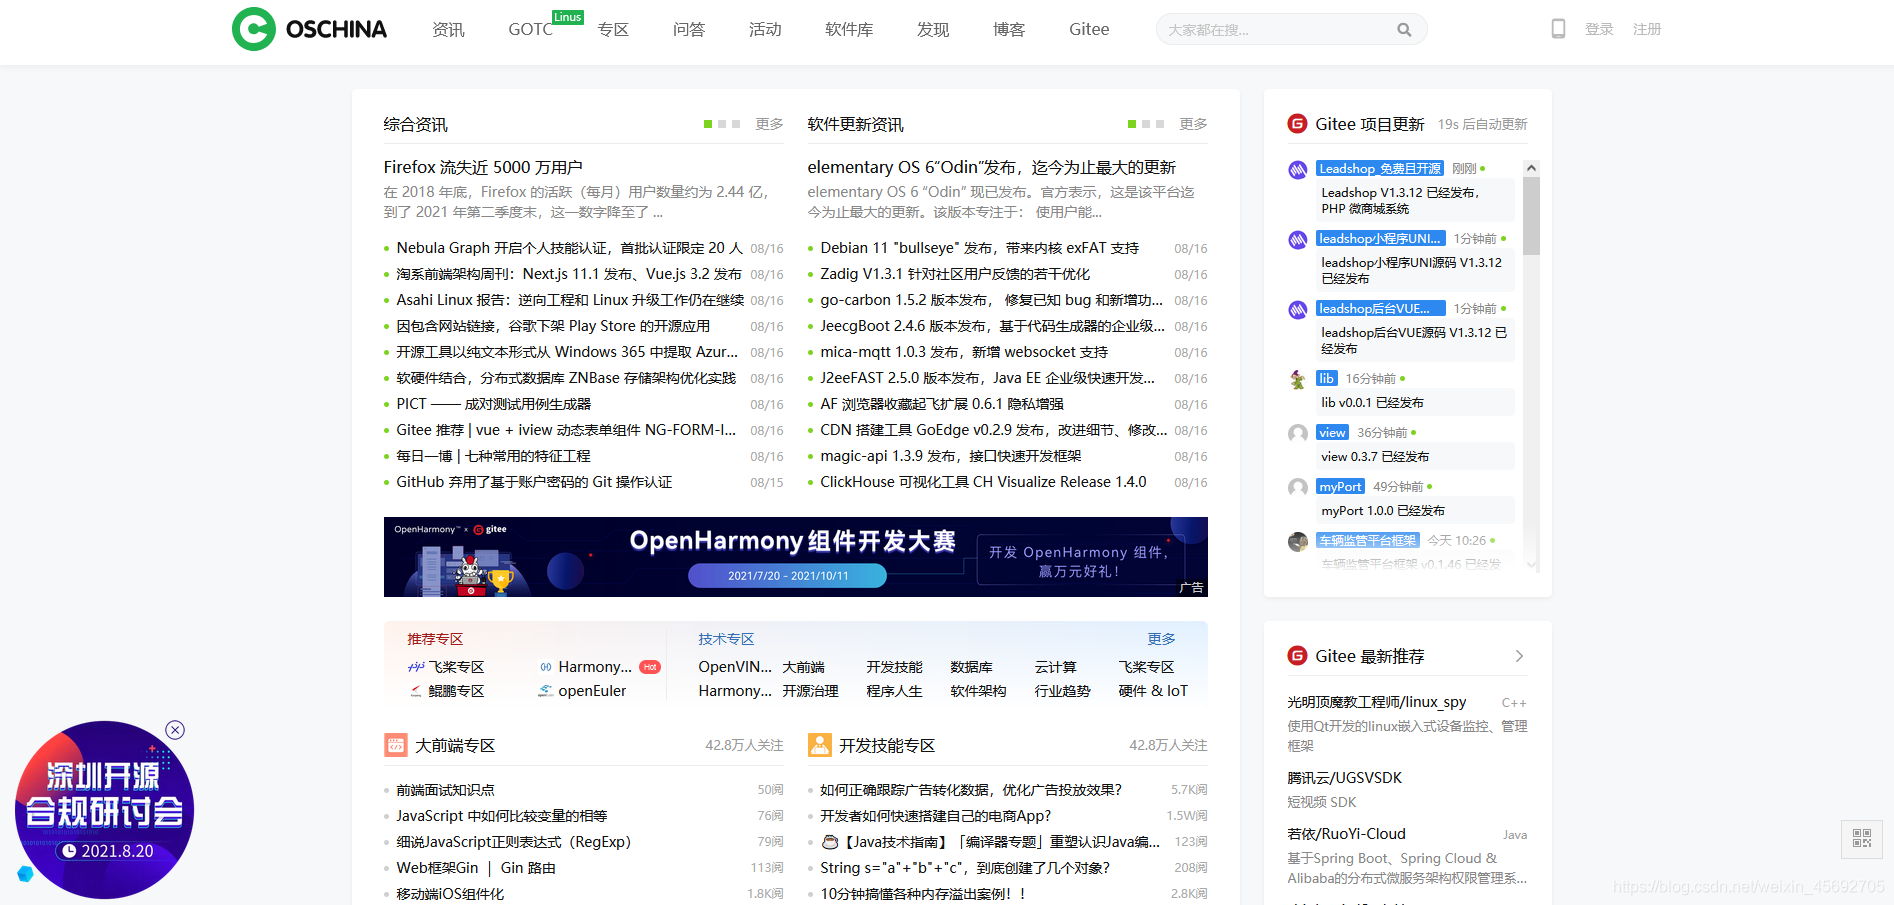Screen dimensions: 1894x905
Task: Open headline Firefox 流失近 5000 万用户
Action: click(x=483, y=167)
